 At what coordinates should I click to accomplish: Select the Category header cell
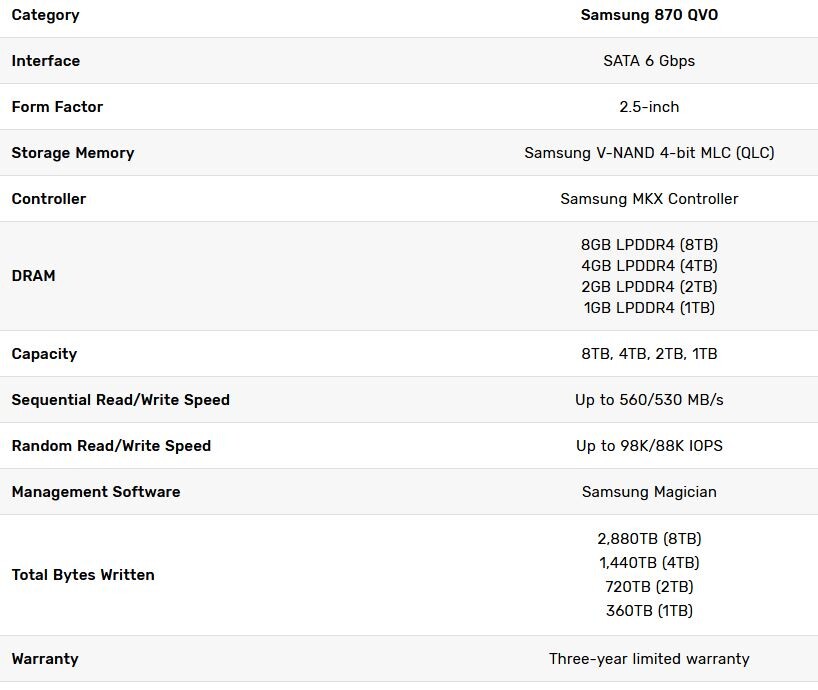click(45, 15)
